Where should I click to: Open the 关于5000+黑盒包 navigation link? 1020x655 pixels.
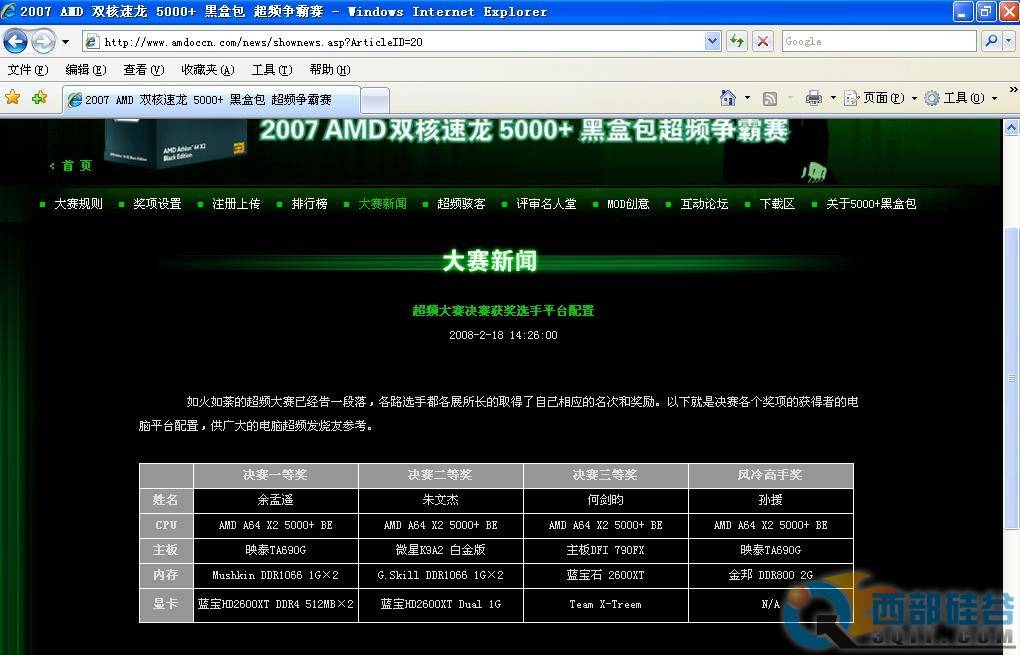tap(871, 204)
